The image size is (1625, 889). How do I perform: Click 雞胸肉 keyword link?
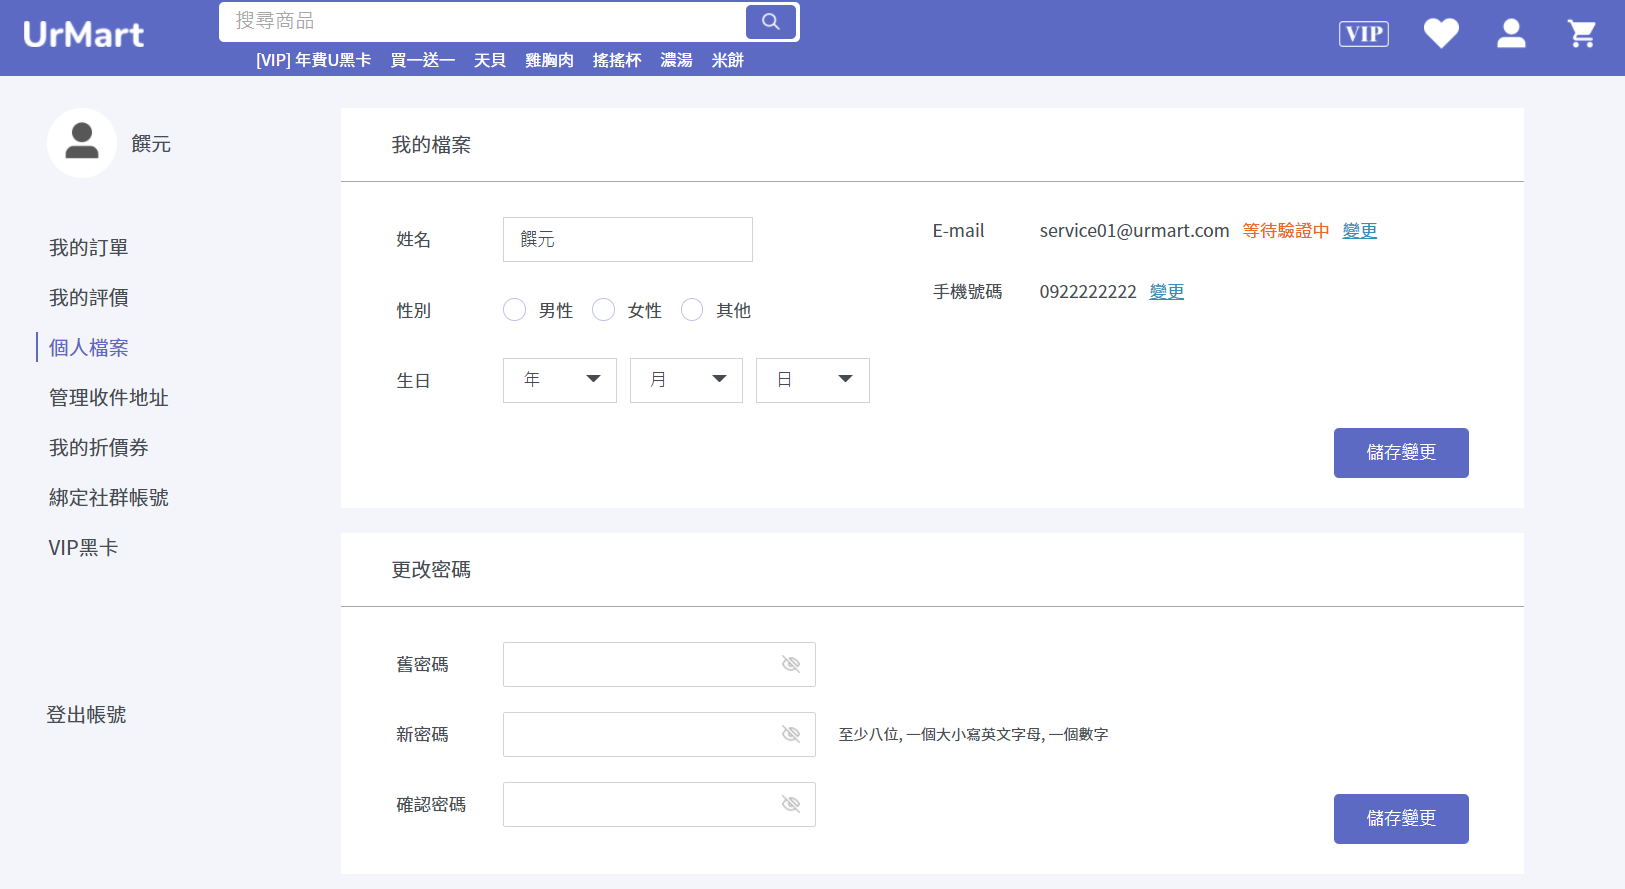[x=550, y=60]
